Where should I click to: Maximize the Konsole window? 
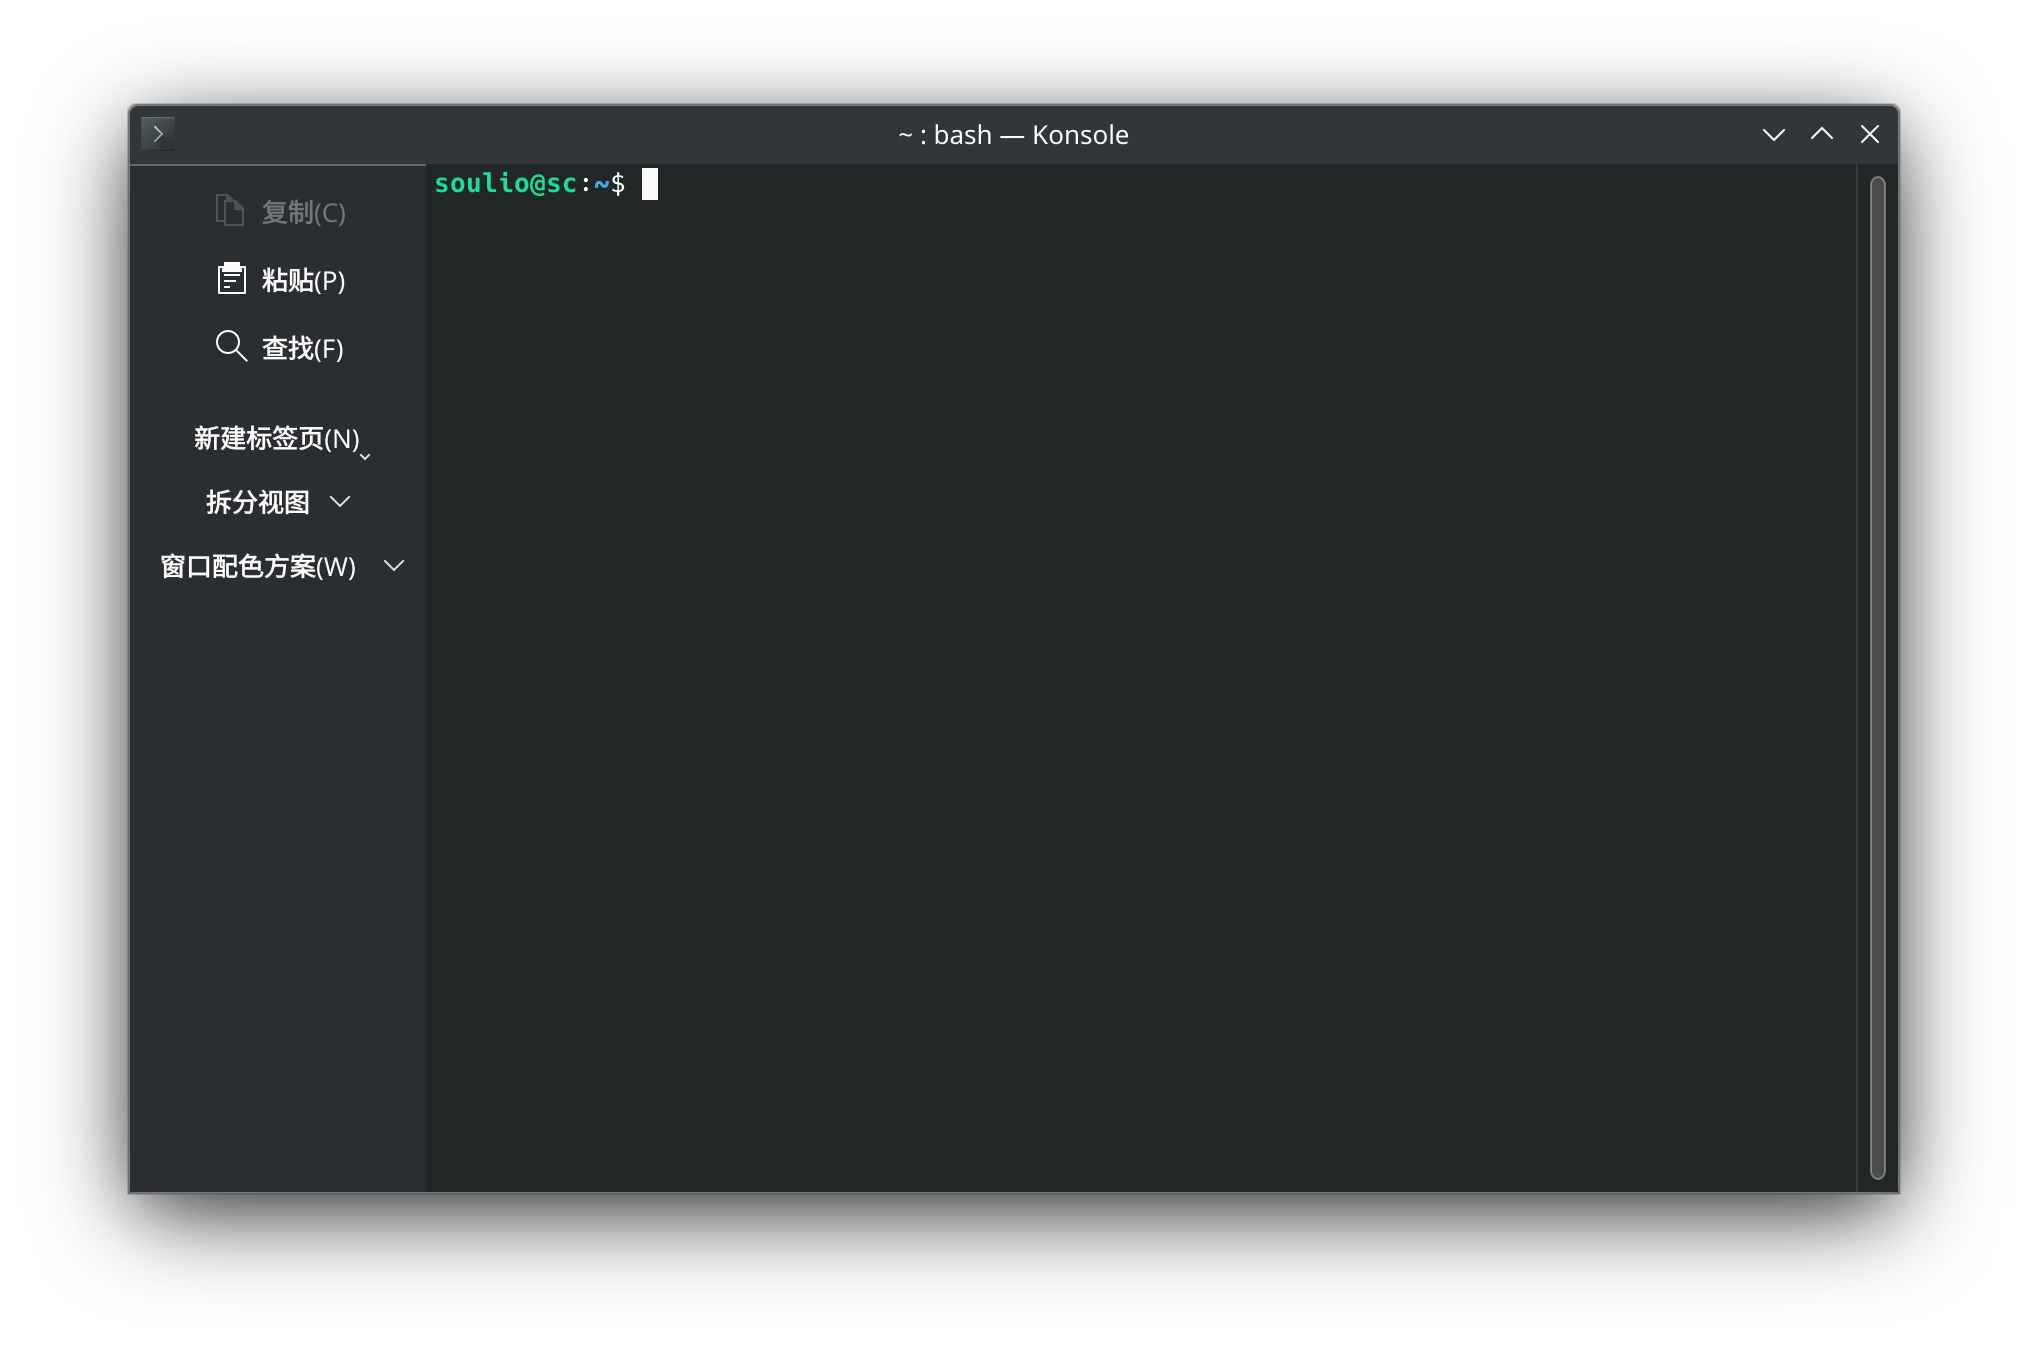pos(1821,134)
